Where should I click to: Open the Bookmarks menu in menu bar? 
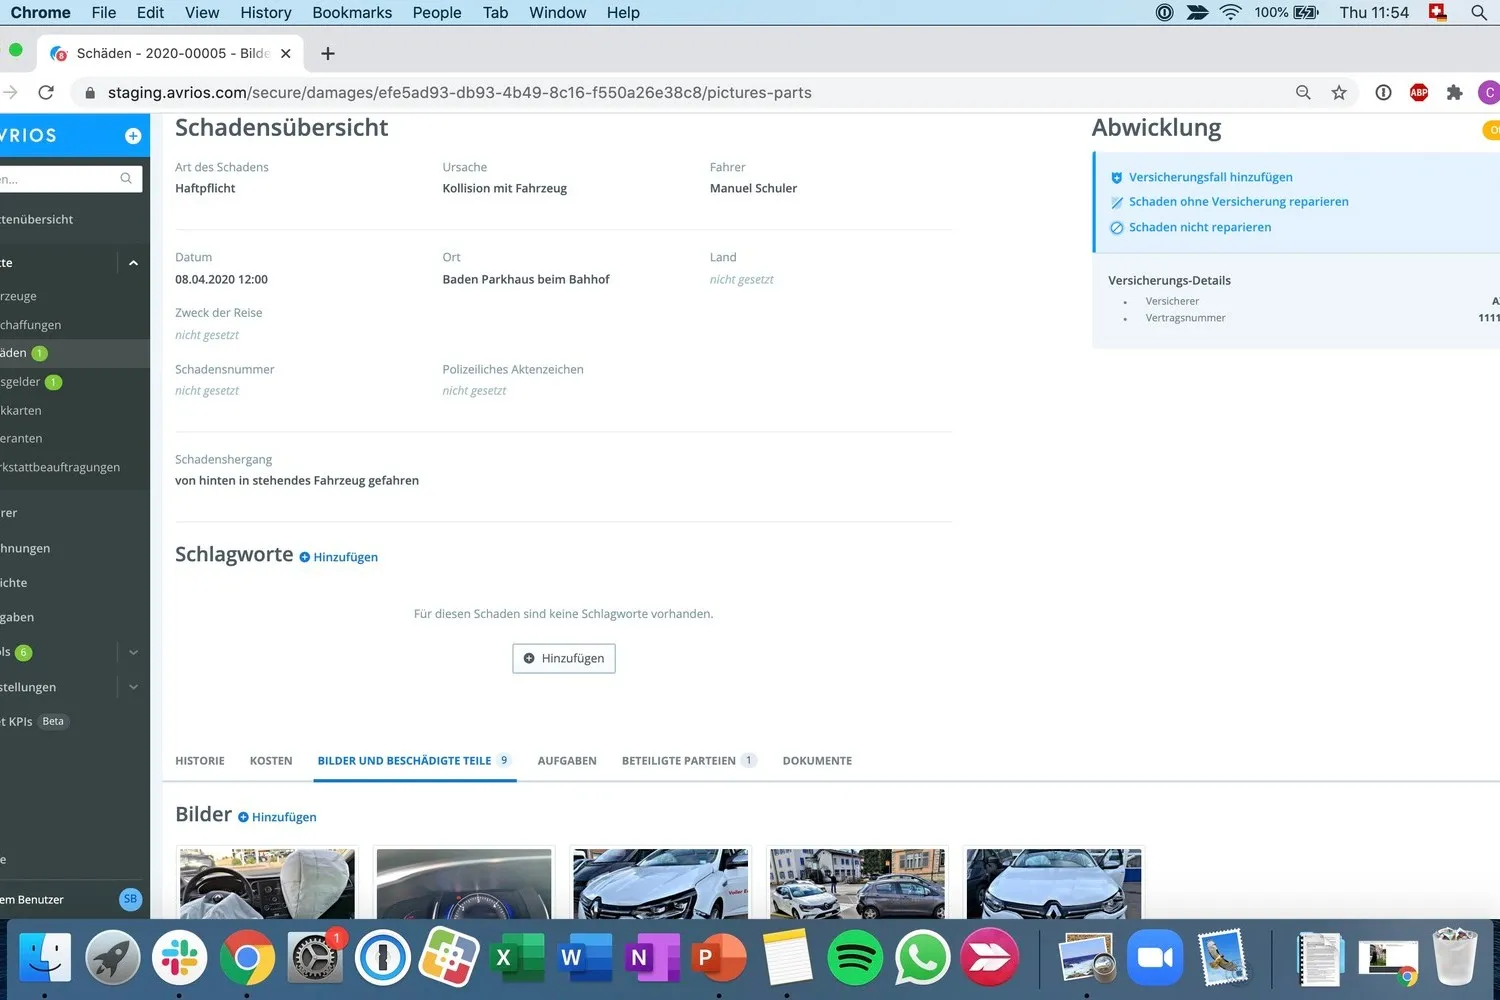352,13
